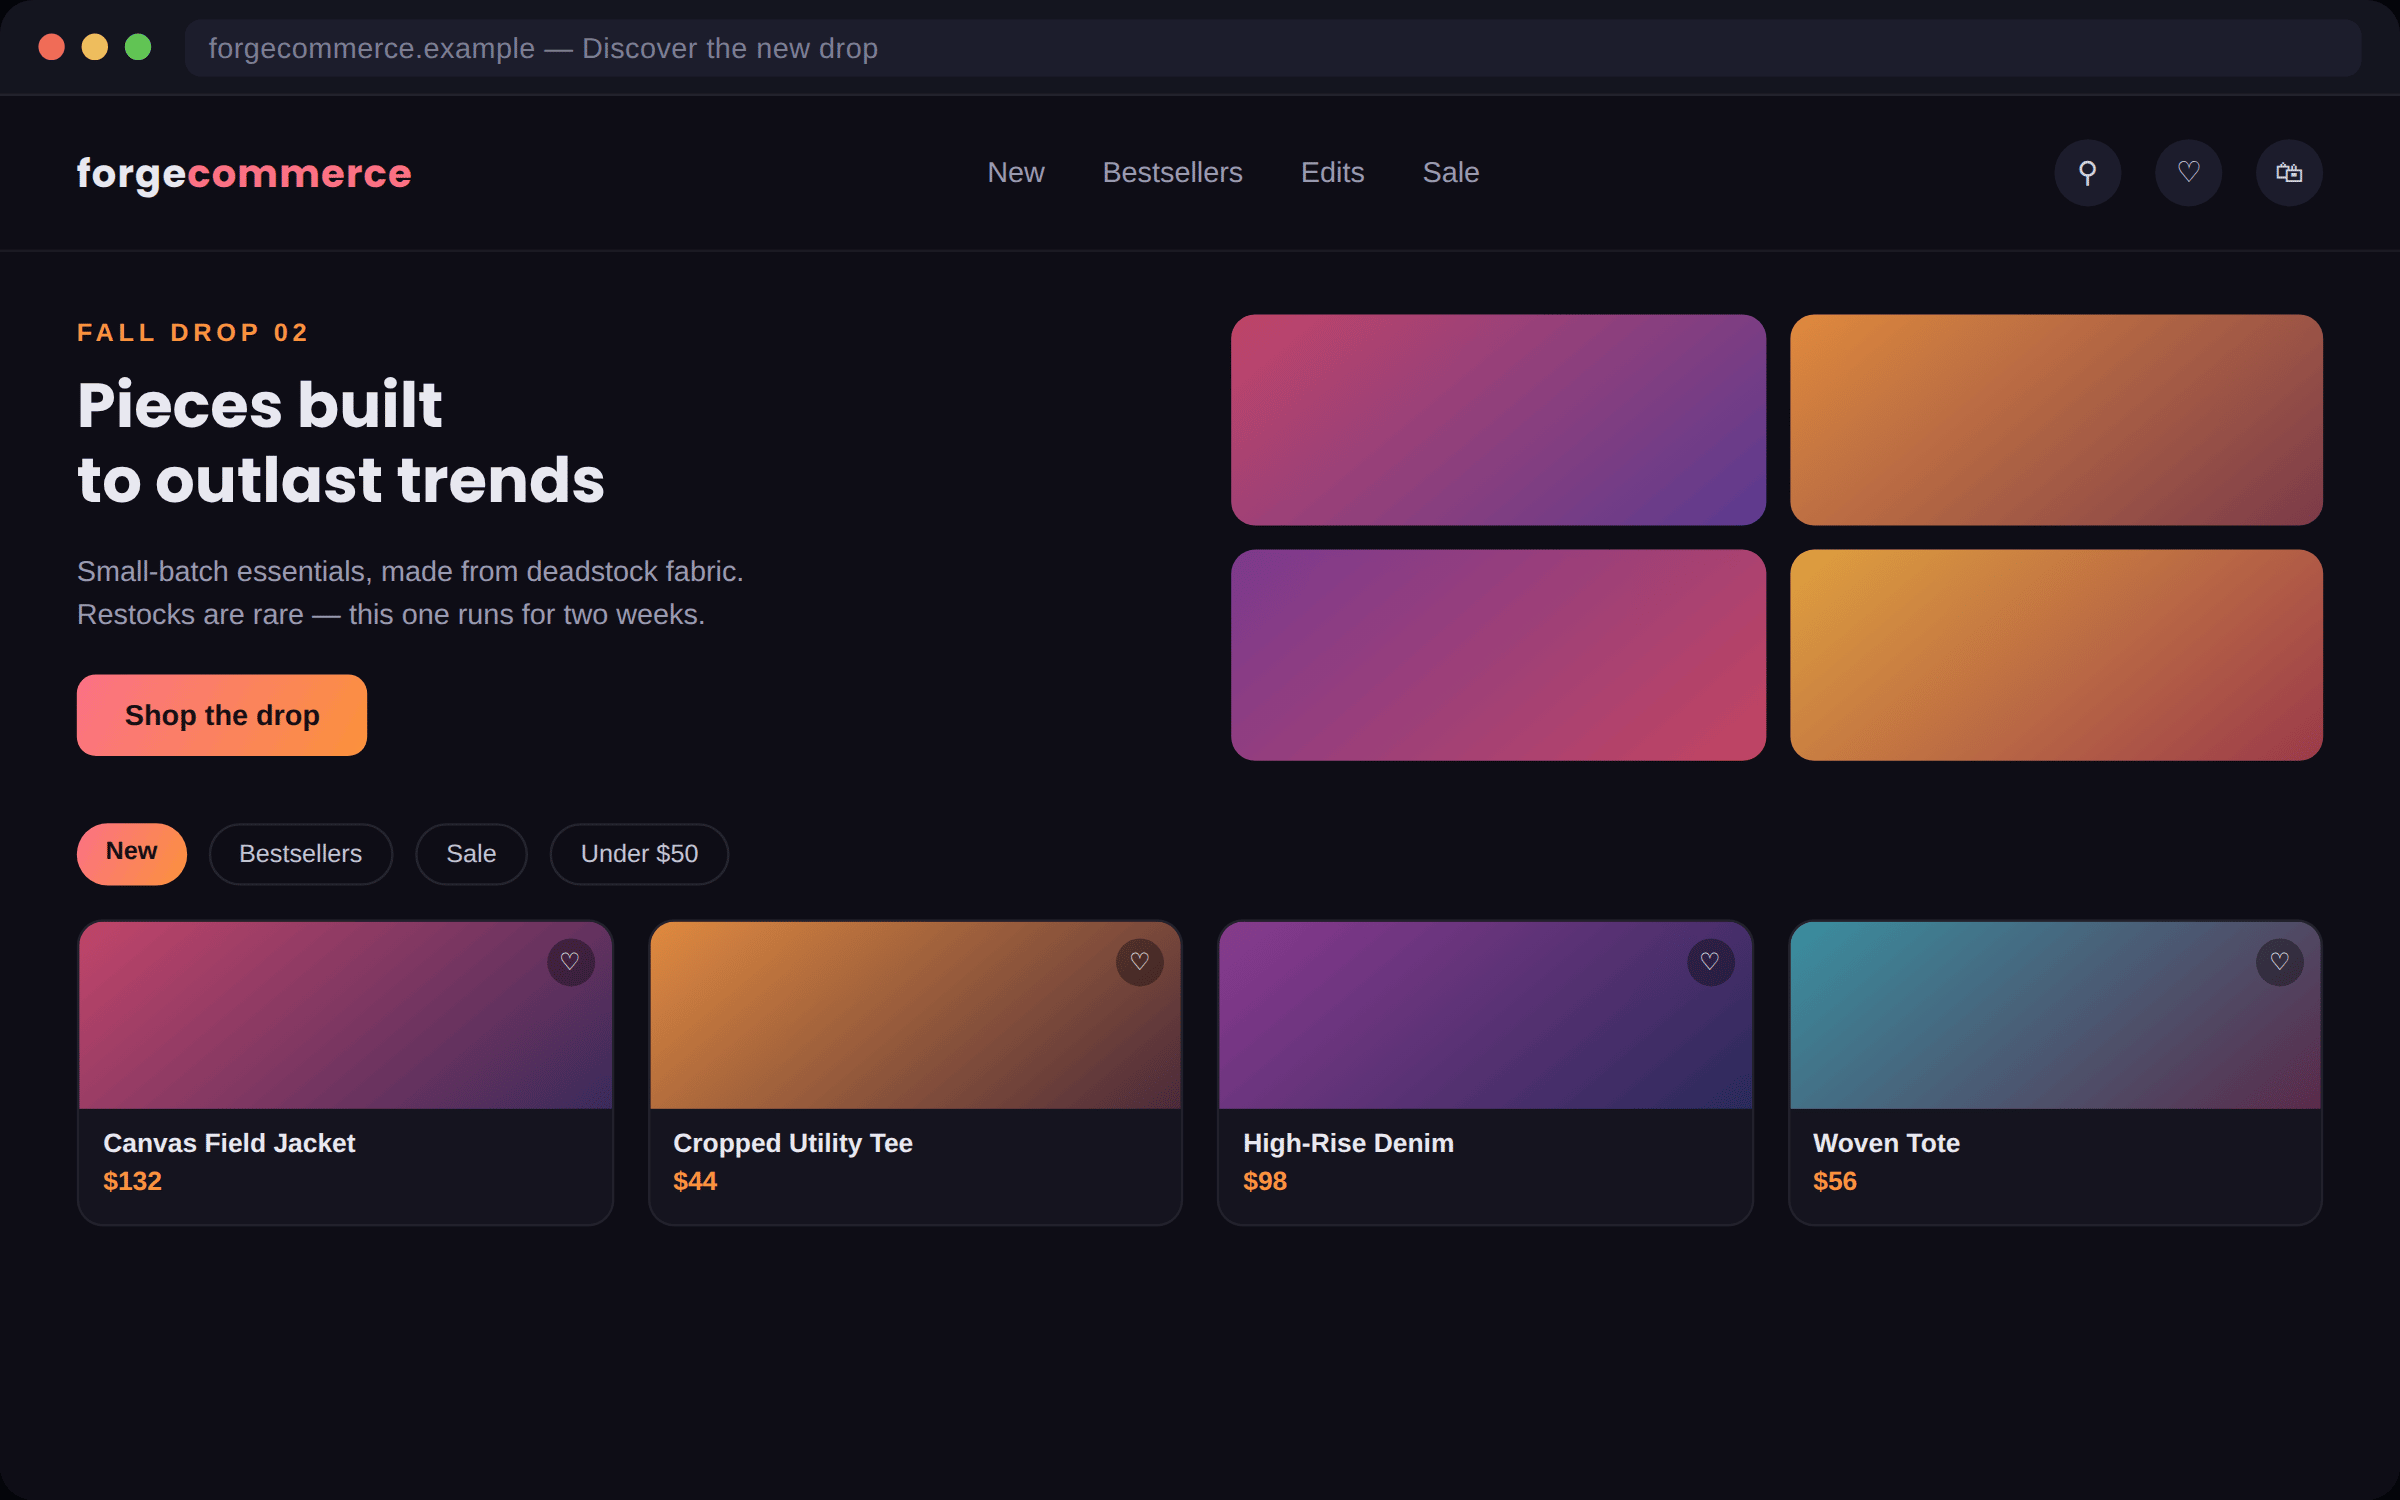2400x1500 pixels.
Task: Open the shopping bag cart icon
Action: (2289, 173)
